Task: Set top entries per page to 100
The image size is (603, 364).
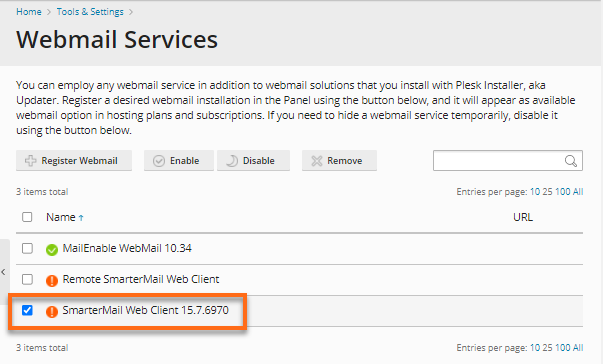Action: click(563, 191)
